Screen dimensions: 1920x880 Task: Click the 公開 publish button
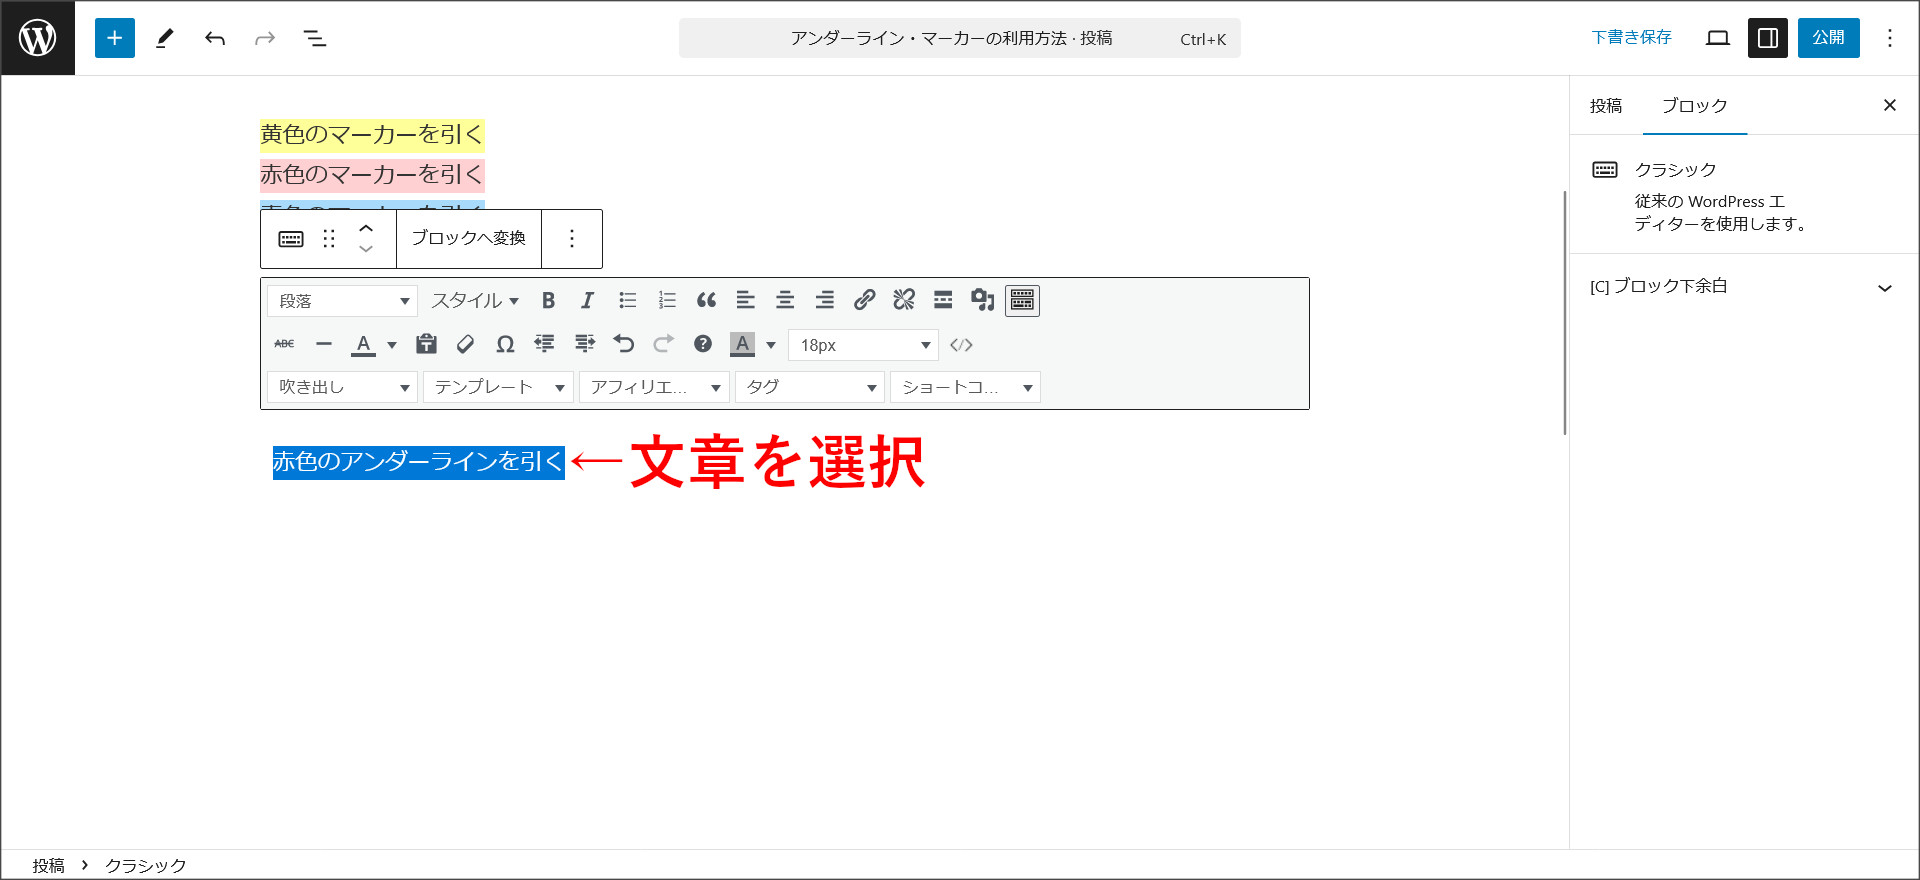pos(1829,38)
